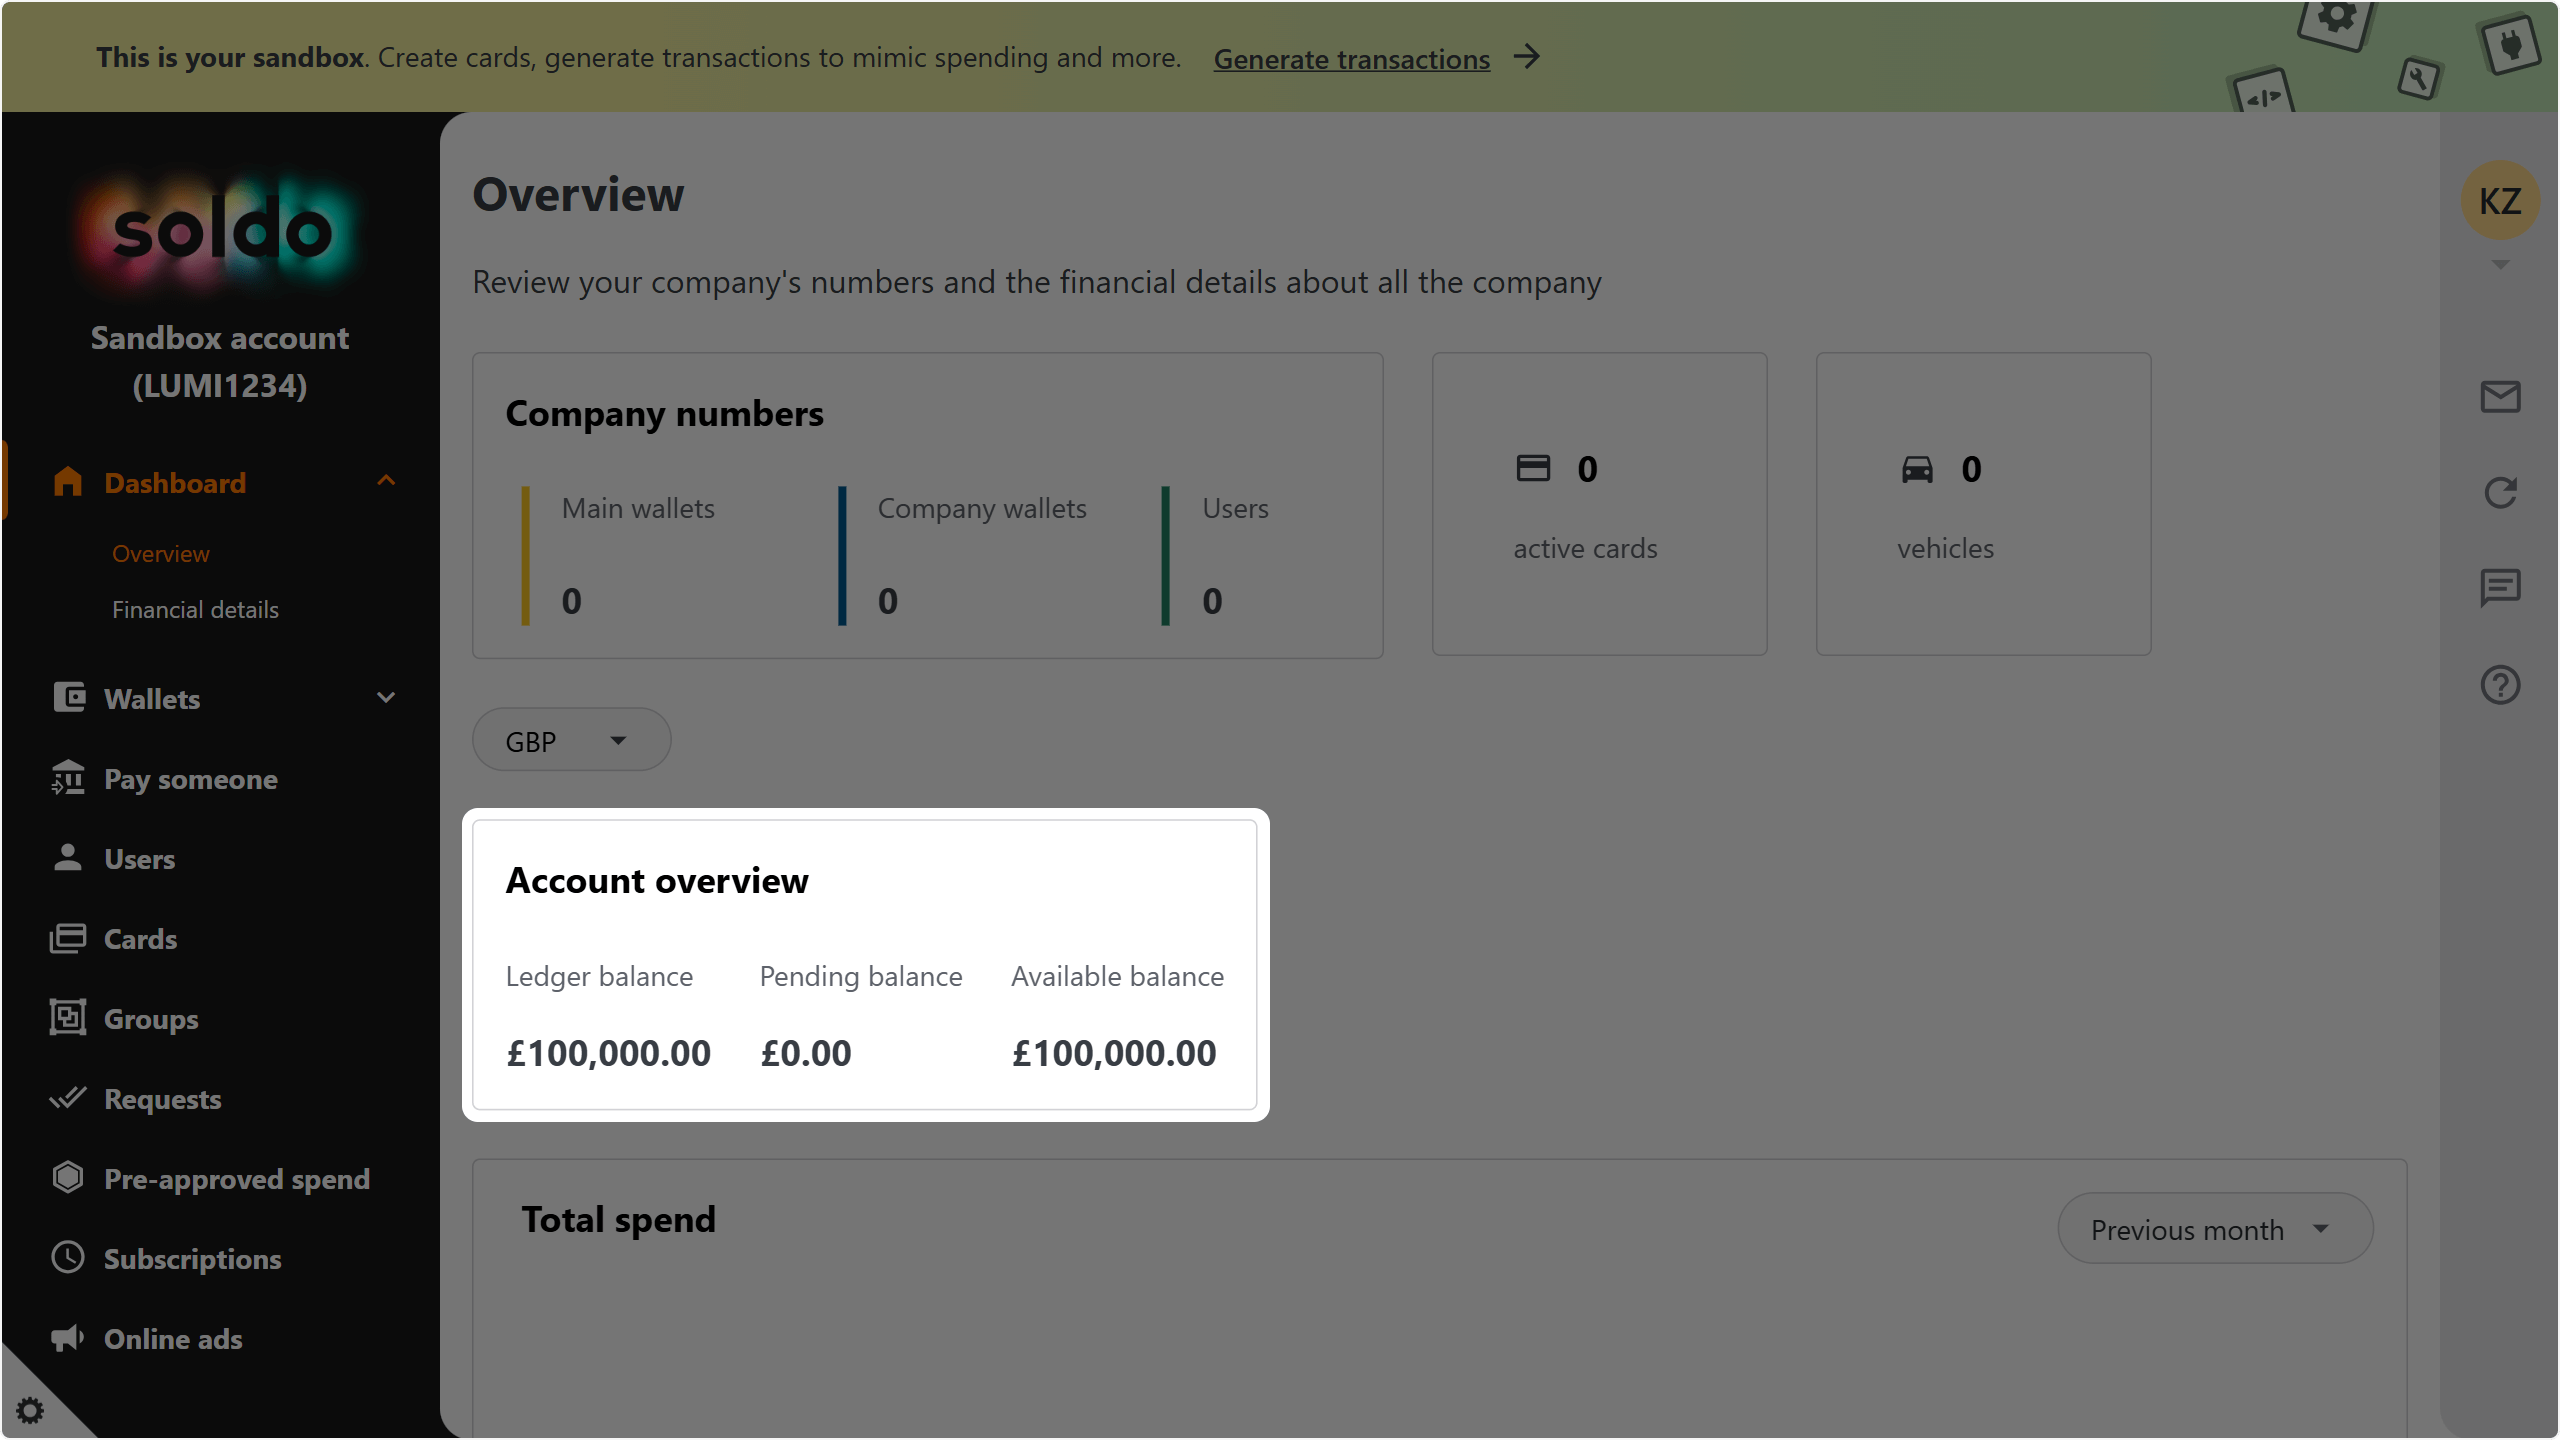Open Online ads in sidebar
This screenshot has height=1440, width=2560.
point(173,1339)
